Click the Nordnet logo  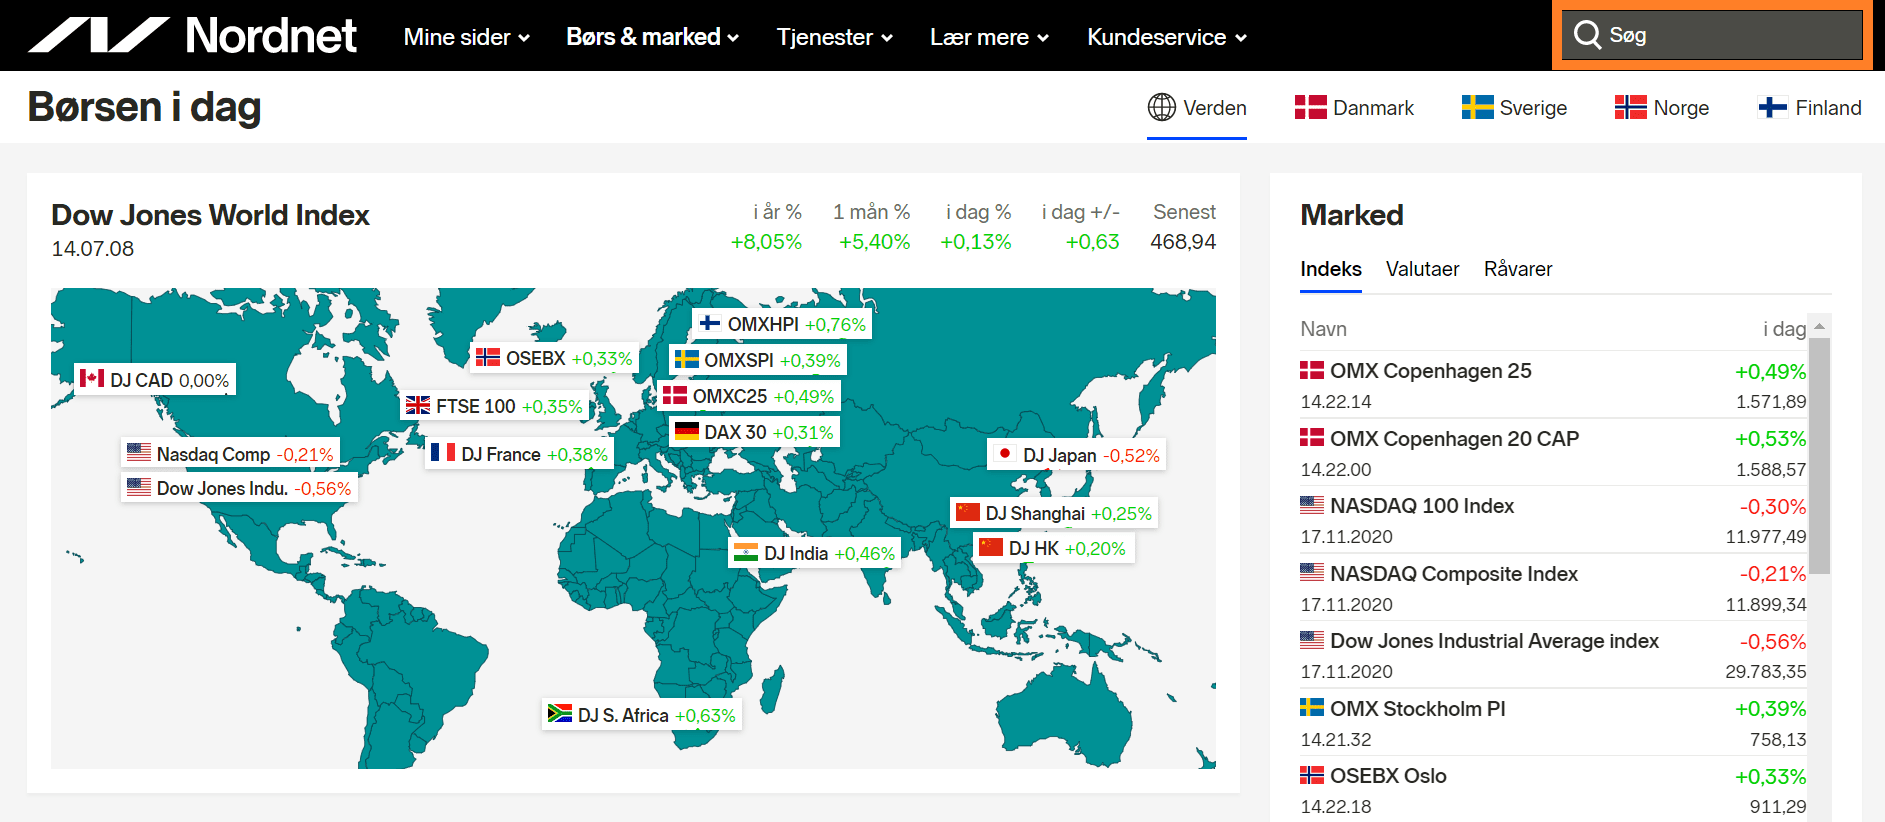click(192, 36)
